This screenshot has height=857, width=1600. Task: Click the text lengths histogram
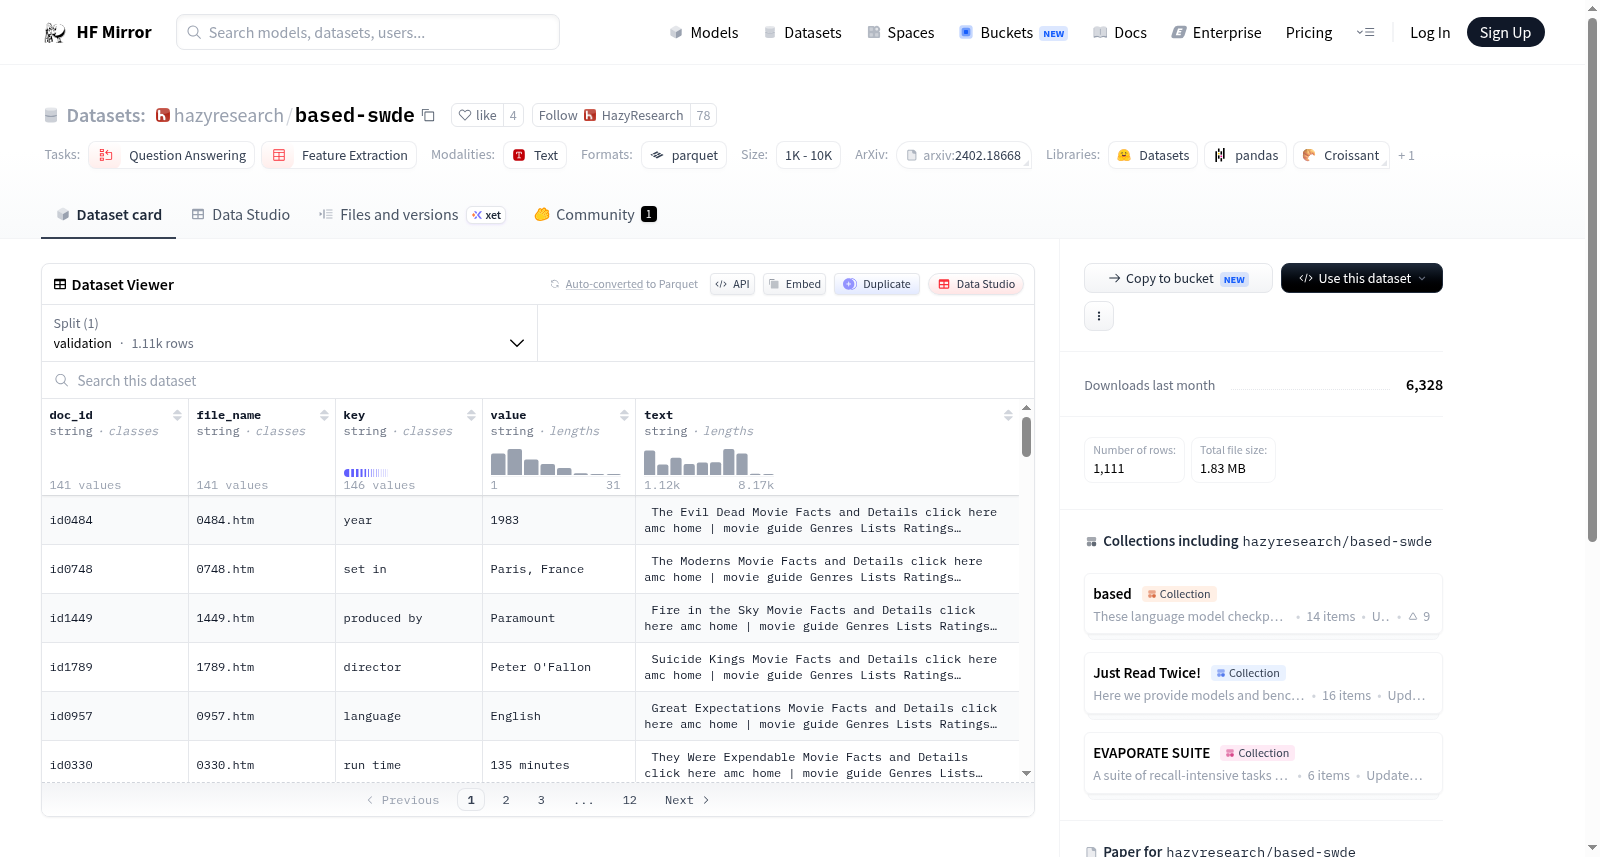(709, 461)
